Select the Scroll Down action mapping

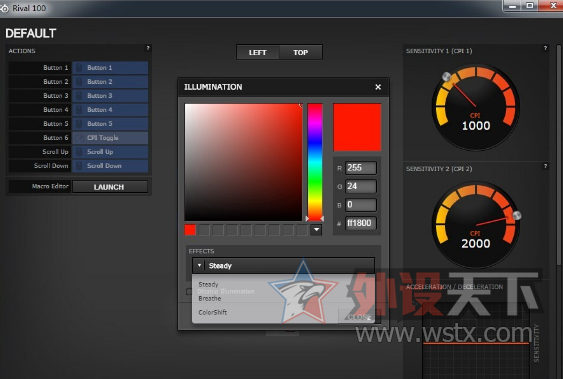pos(110,165)
